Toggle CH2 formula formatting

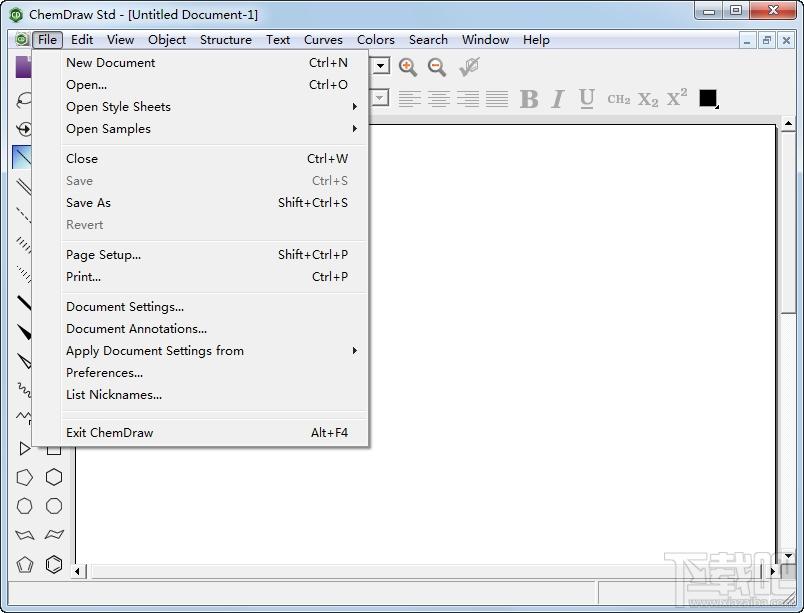(x=618, y=99)
